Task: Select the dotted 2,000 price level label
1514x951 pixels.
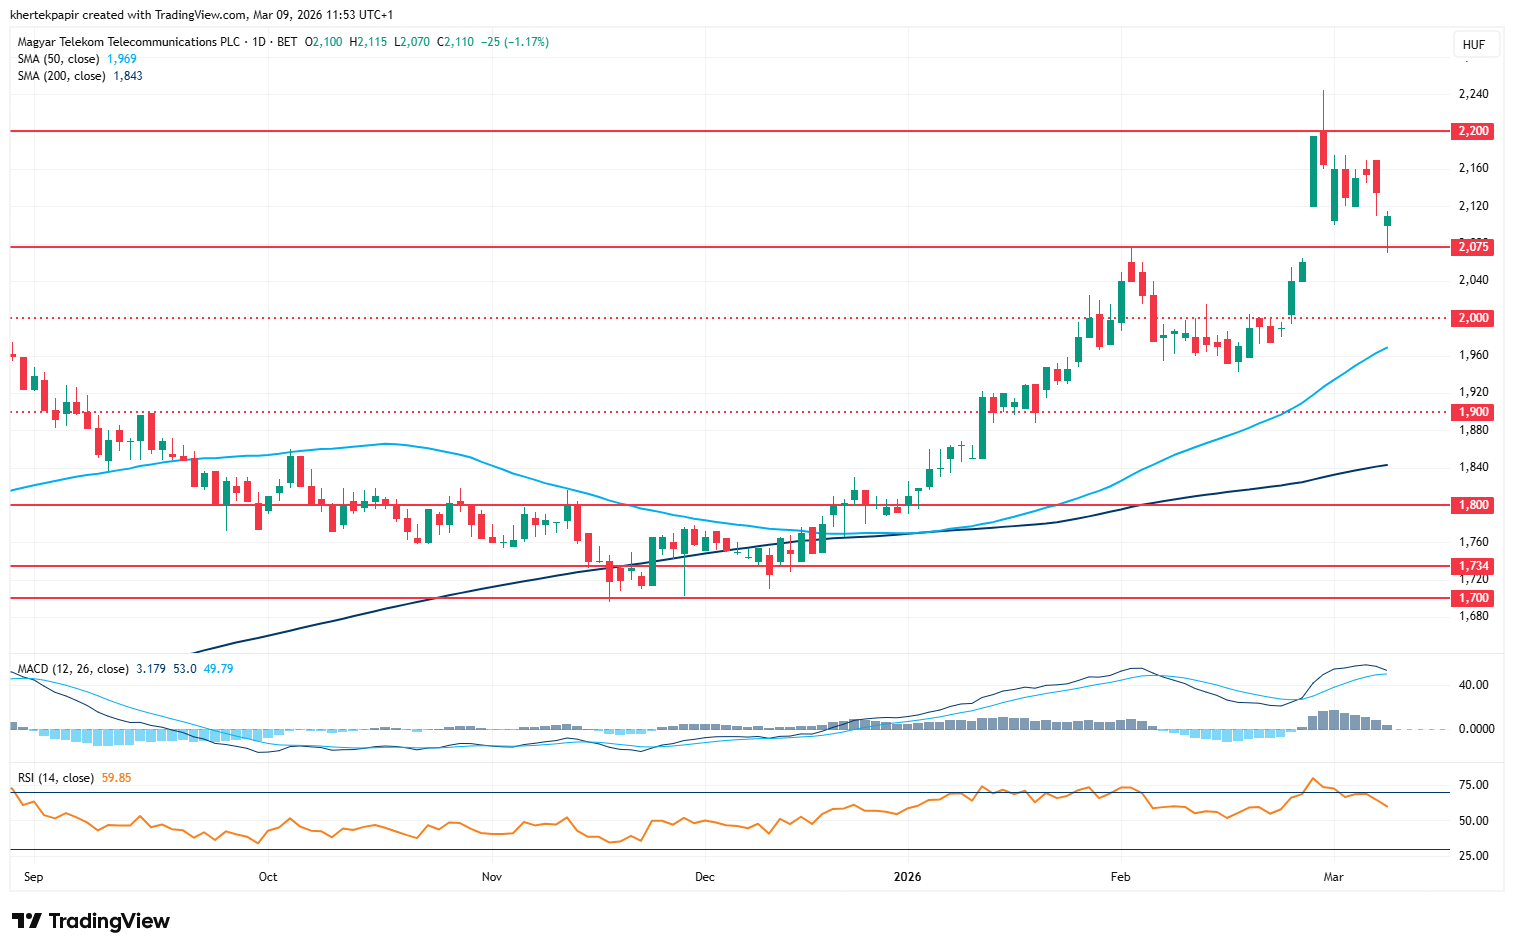Action: [x=1473, y=318]
